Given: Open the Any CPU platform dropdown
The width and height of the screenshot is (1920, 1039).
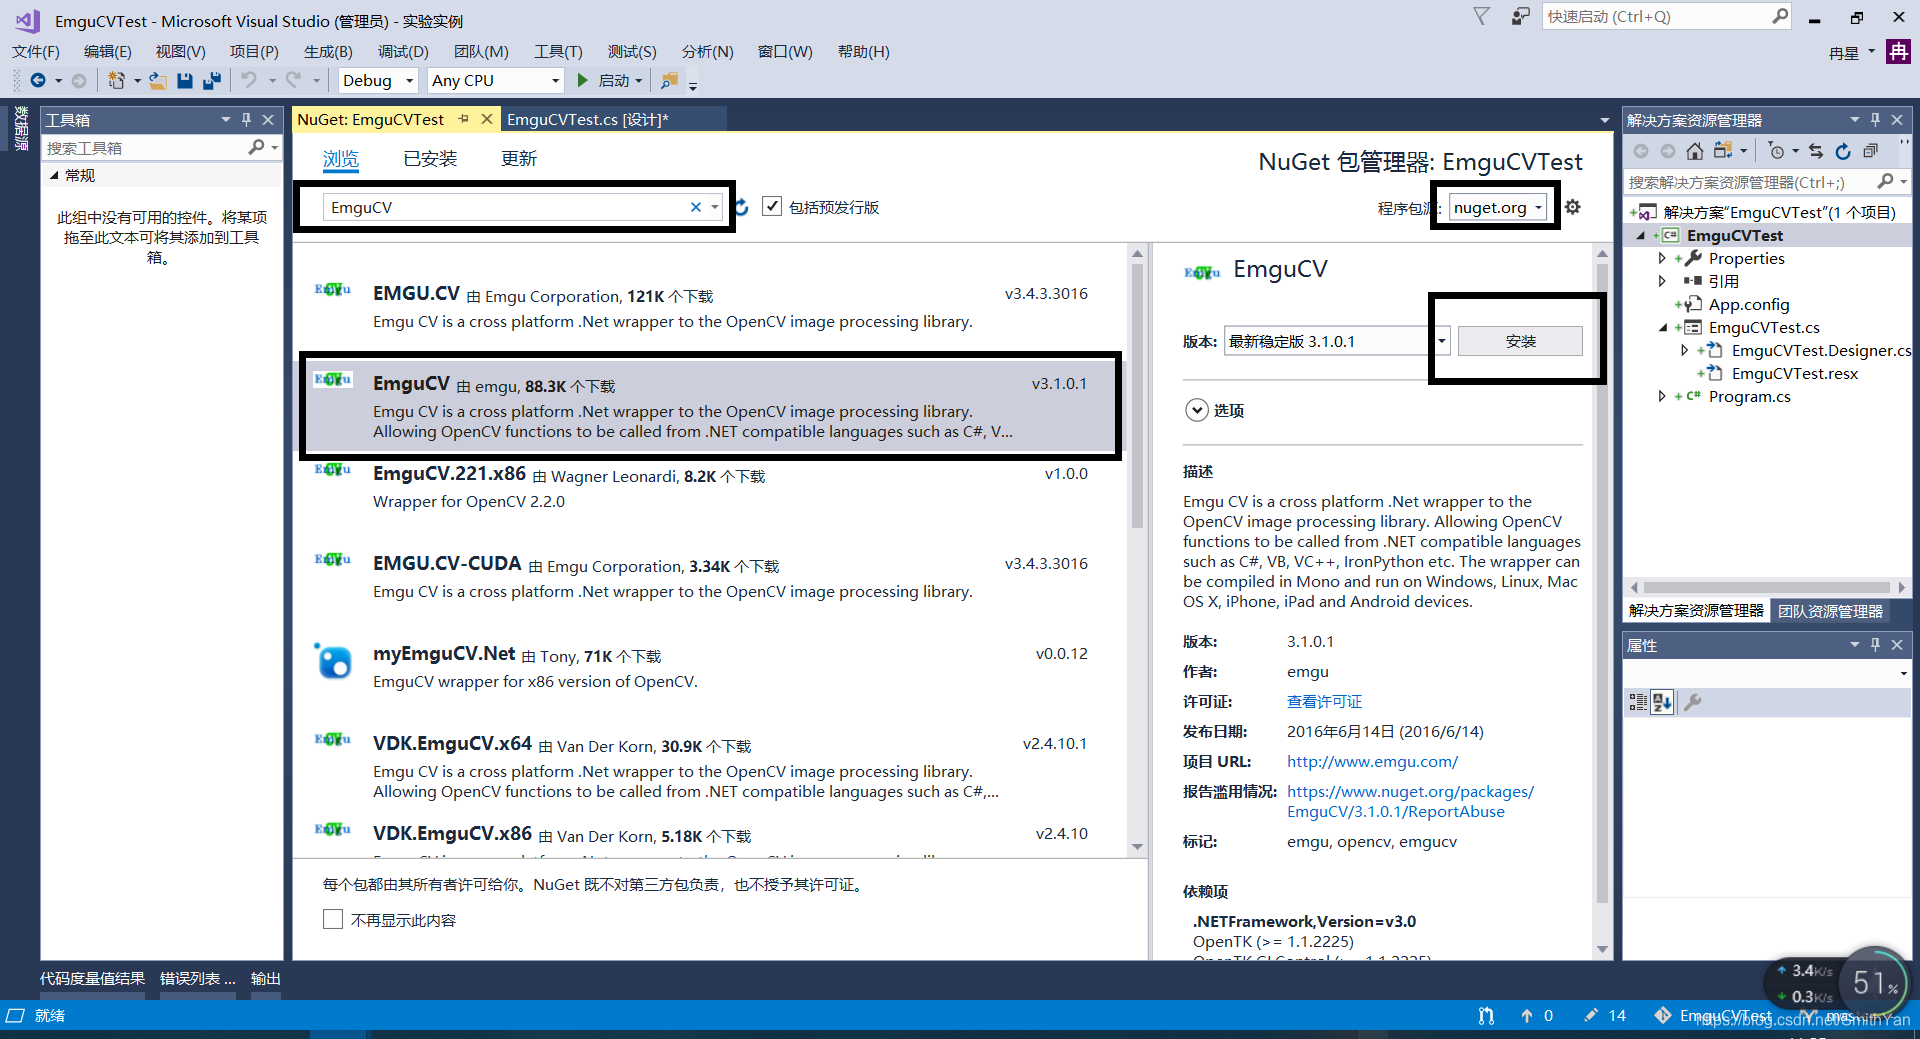Looking at the screenshot, I should 555,81.
